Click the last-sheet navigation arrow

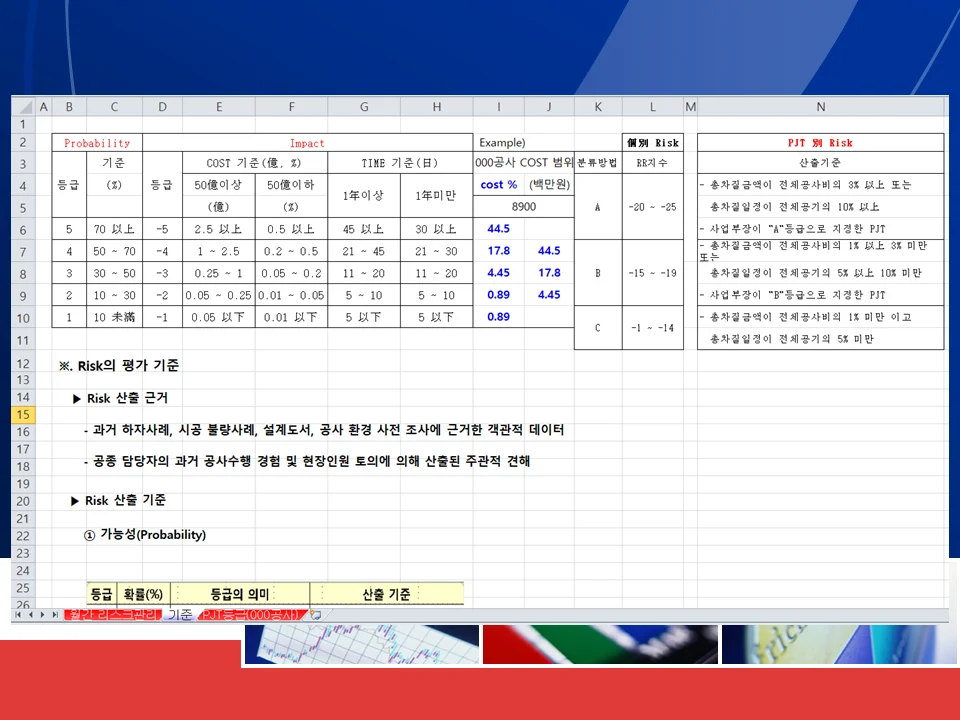pyautogui.click(x=56, y=615)
